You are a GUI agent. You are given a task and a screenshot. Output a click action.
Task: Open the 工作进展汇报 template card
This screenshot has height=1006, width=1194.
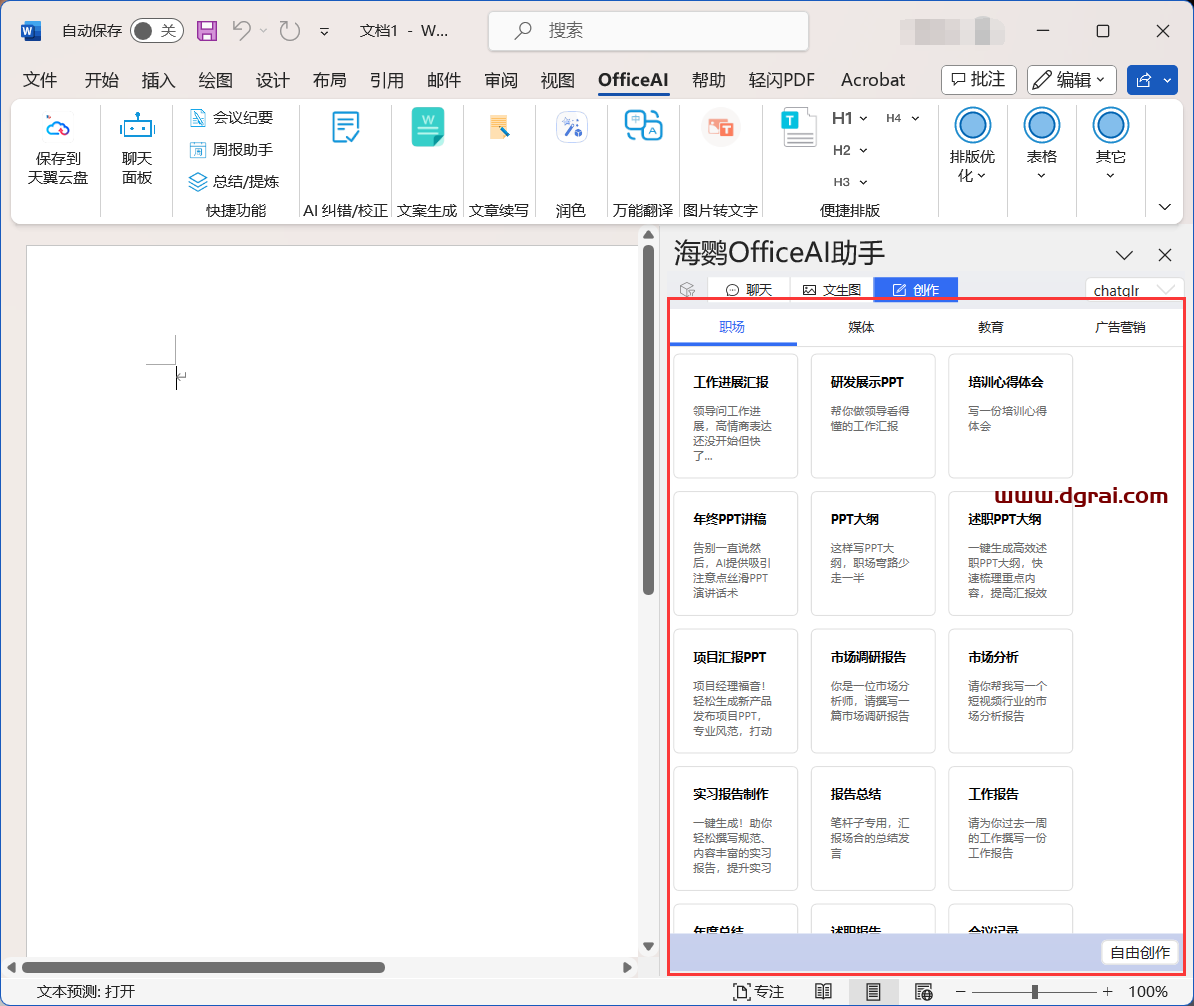736,416
